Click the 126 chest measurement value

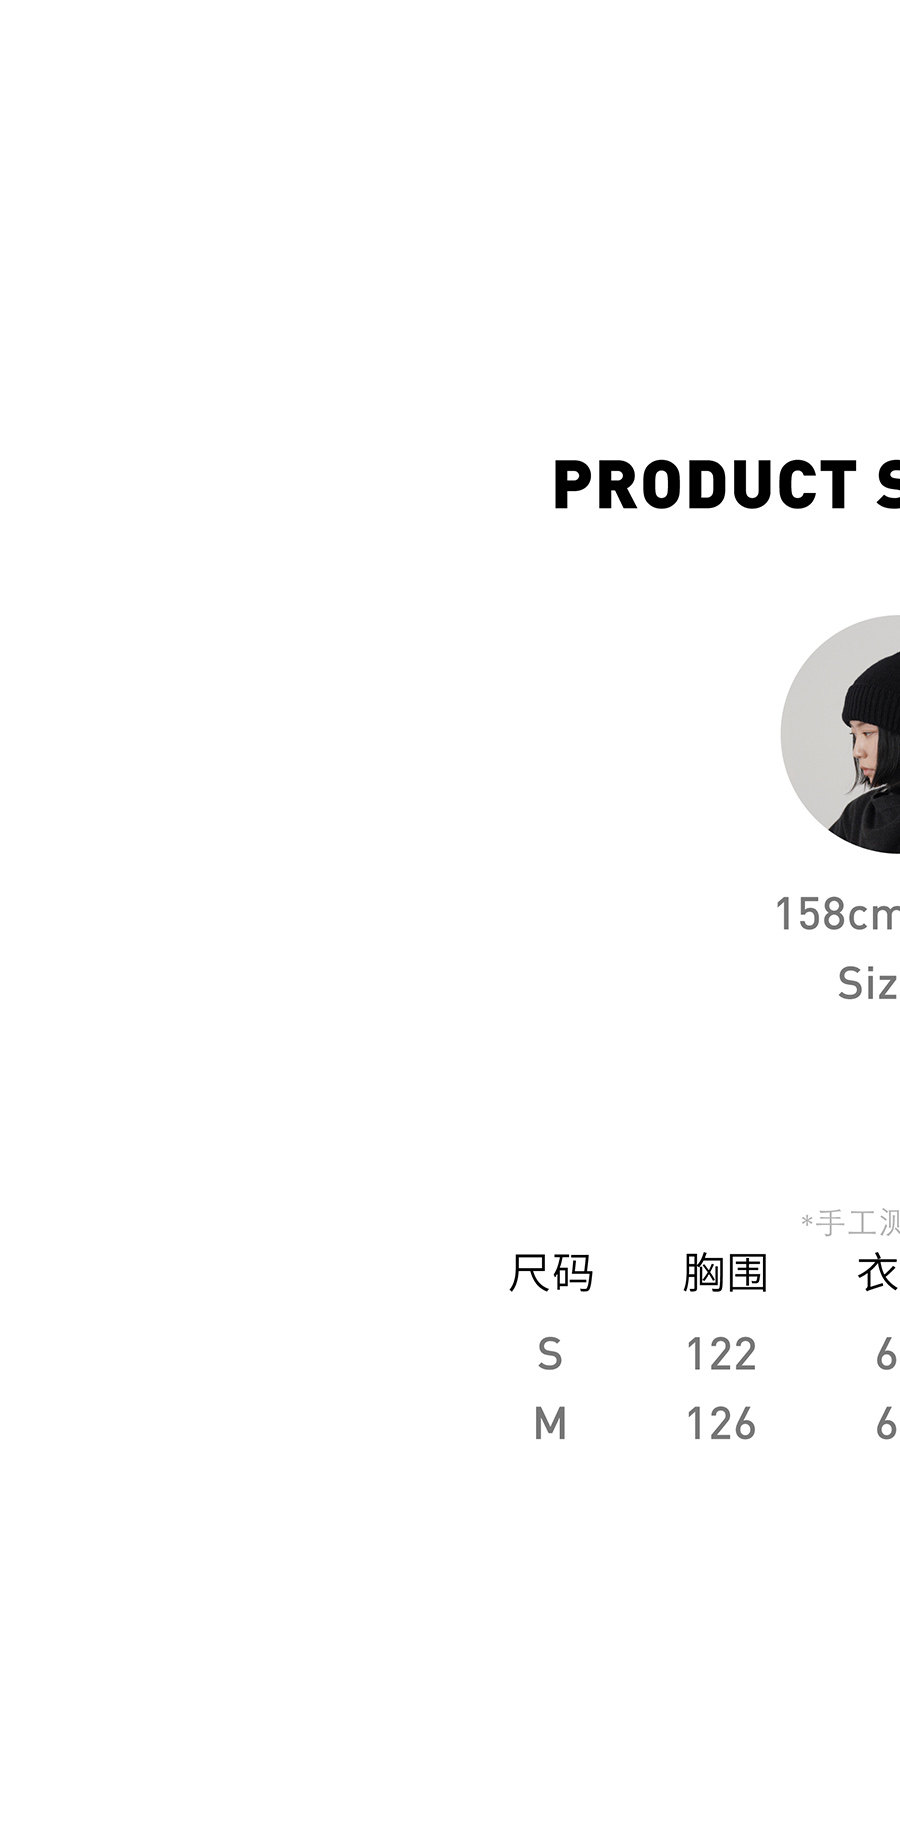tap(721, 1424)
